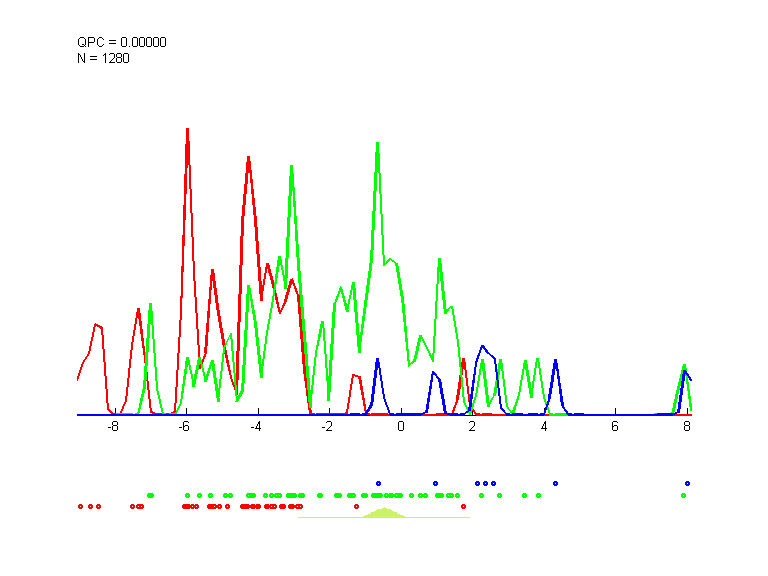Click the blue peak just above 4

pos(556,360)
